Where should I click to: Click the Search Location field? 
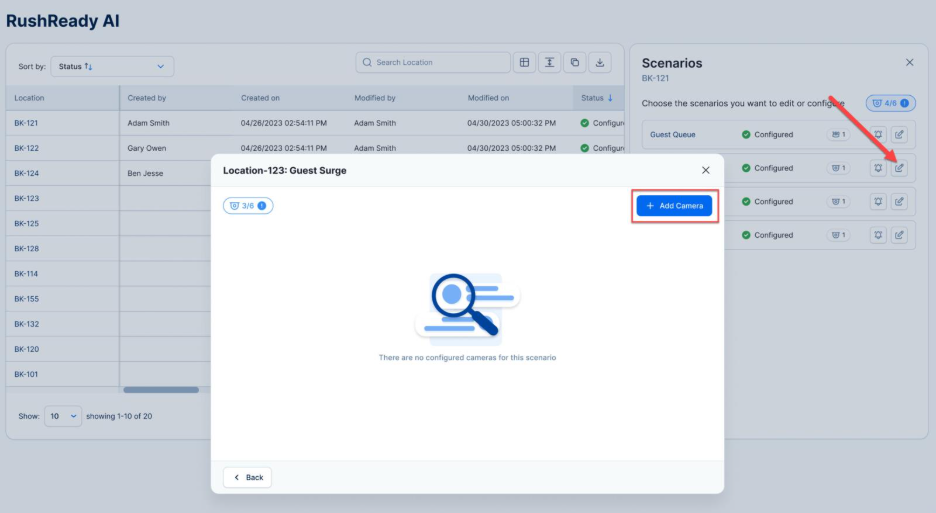coord(433,62)
